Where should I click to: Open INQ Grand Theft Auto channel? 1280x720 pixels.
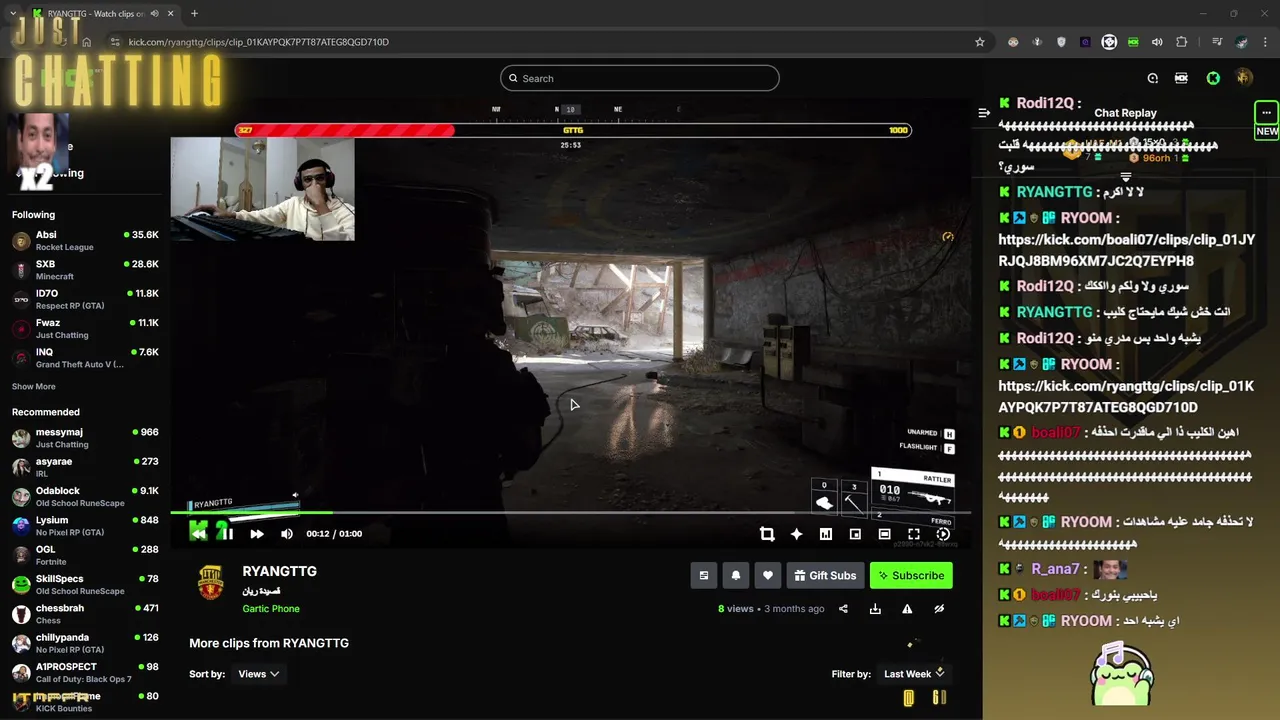(x=85, y=358)
